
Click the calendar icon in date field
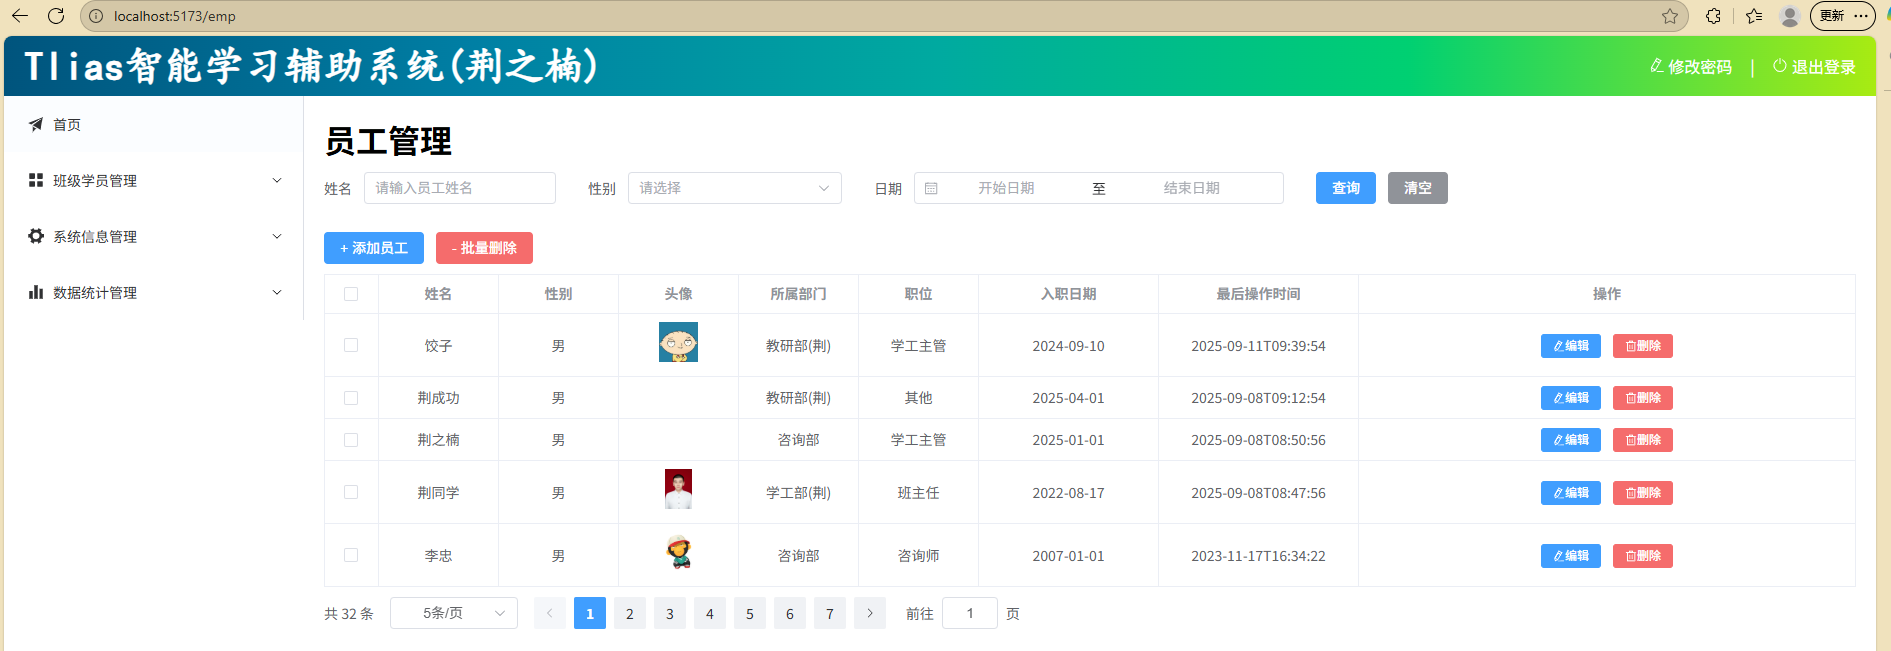931,188
